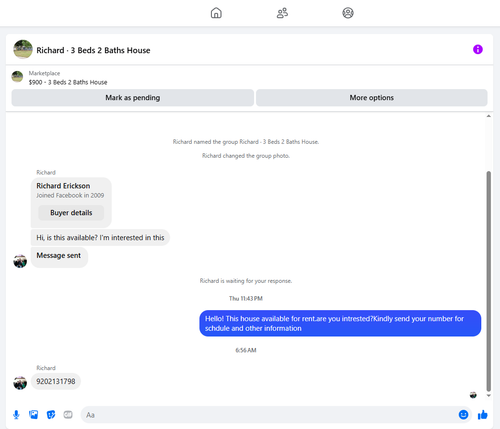View Buyer details for Richard Erickson
500x429 pixels.
(x=71, y=213)
